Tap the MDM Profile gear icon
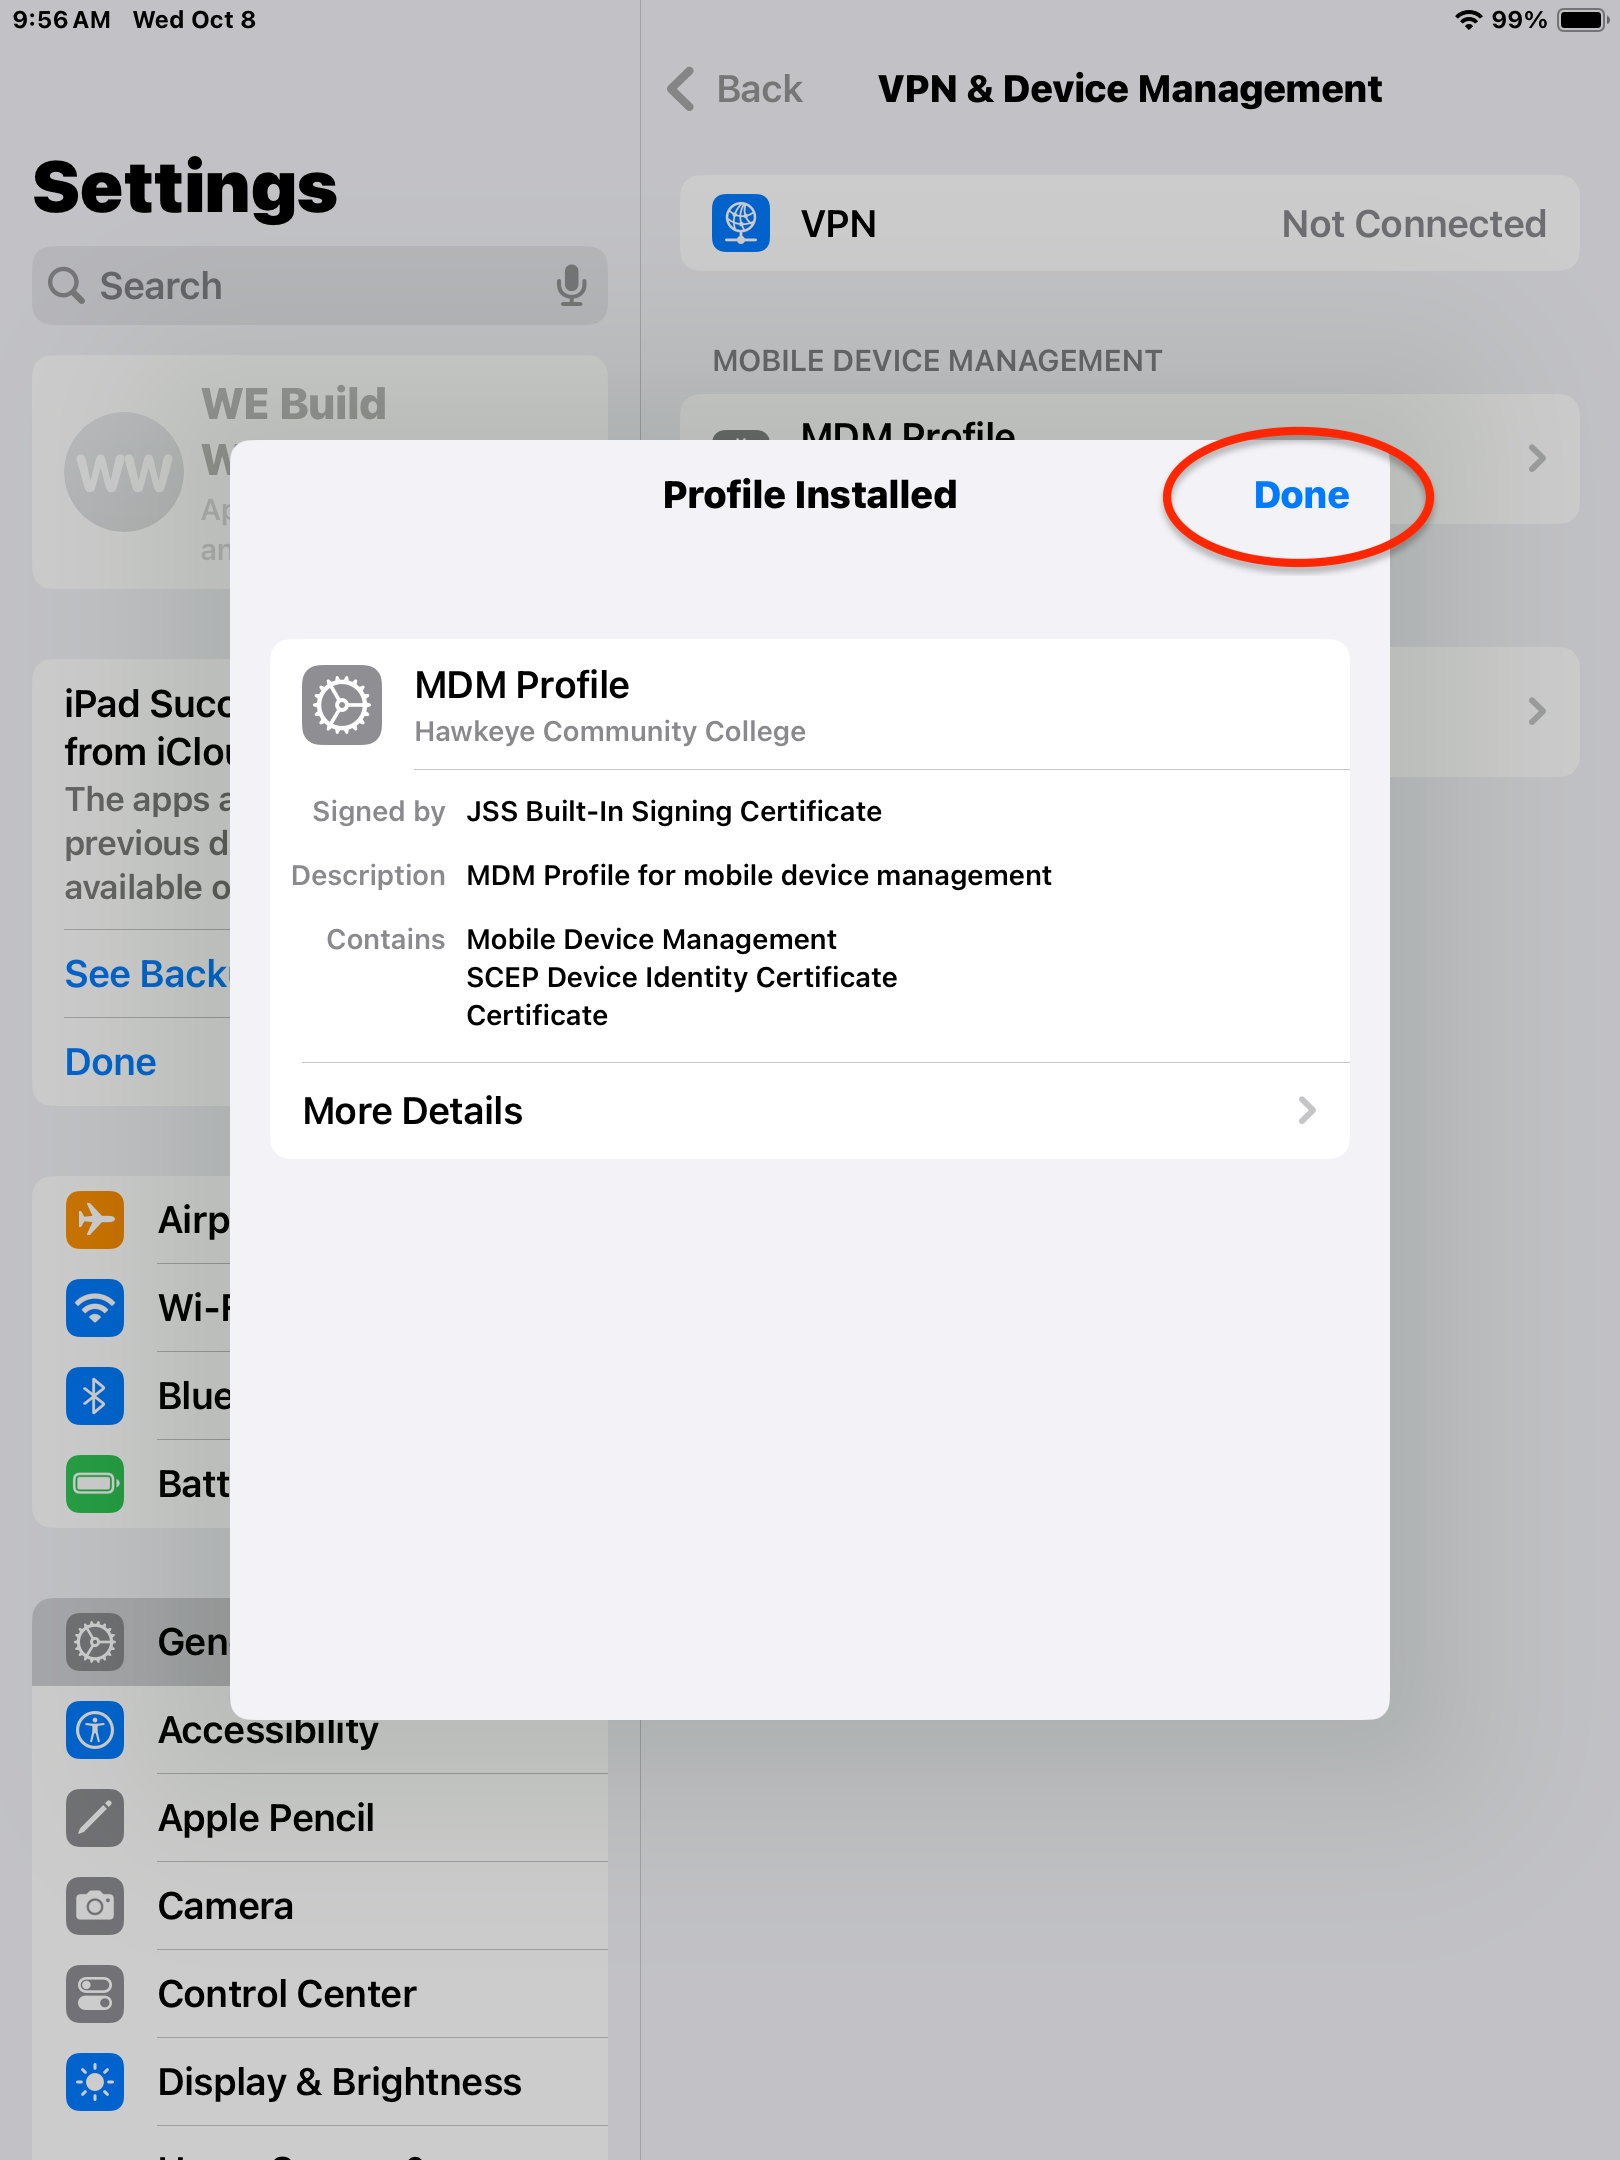The width and height of the screenshot is (1620, 2160). tap(342, 705)
